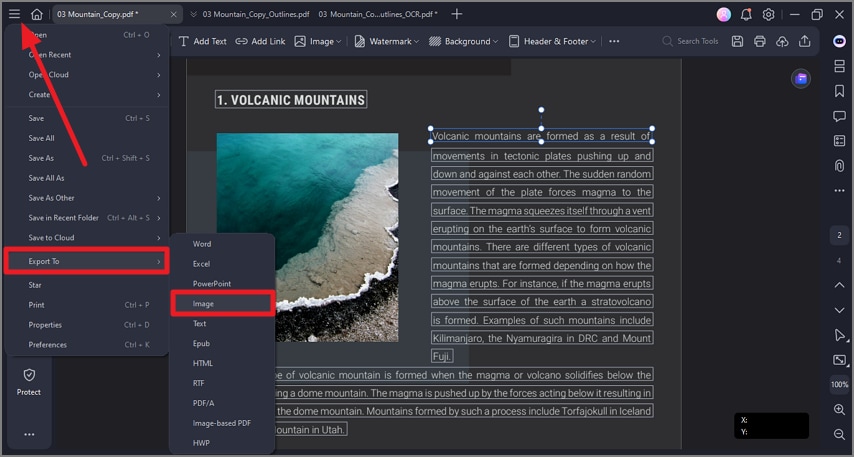Select the Add Text tool
This screenshot has width=854, height=457.
(202, 41)
